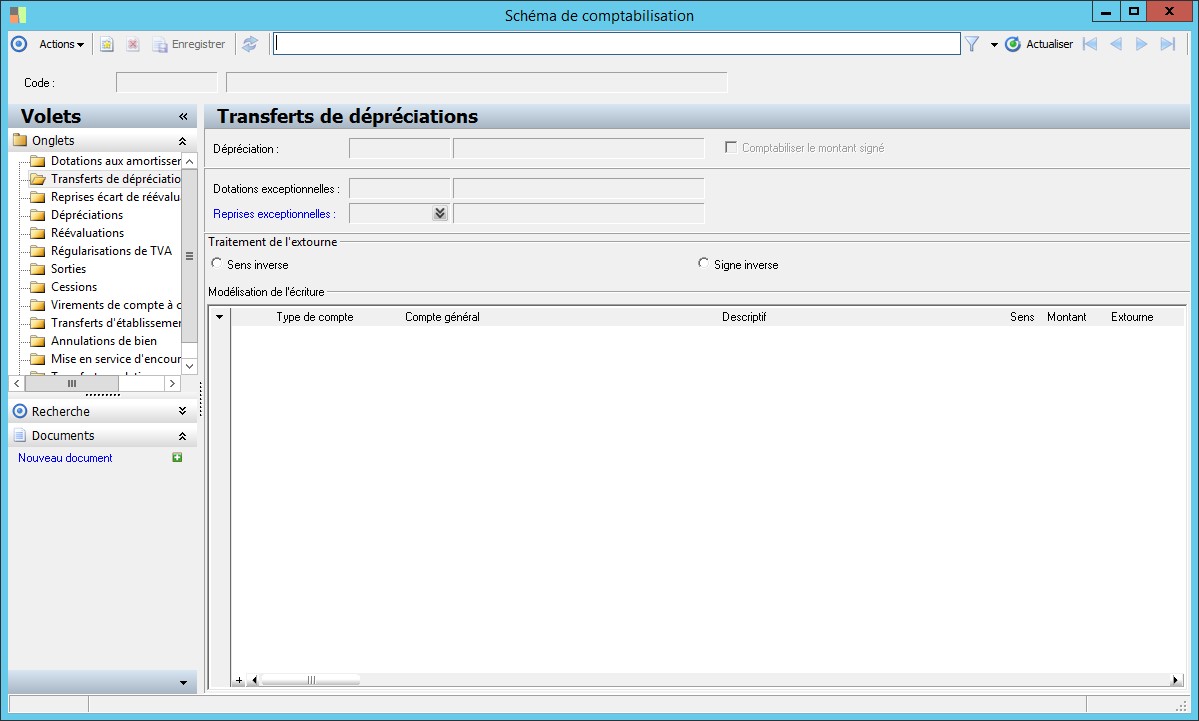Toggle Comptabiliser le montant signé checkbox
Image resolution: width=1199 pixels, height=721 pixels.
pyautogui.click(x=731, y=148)
